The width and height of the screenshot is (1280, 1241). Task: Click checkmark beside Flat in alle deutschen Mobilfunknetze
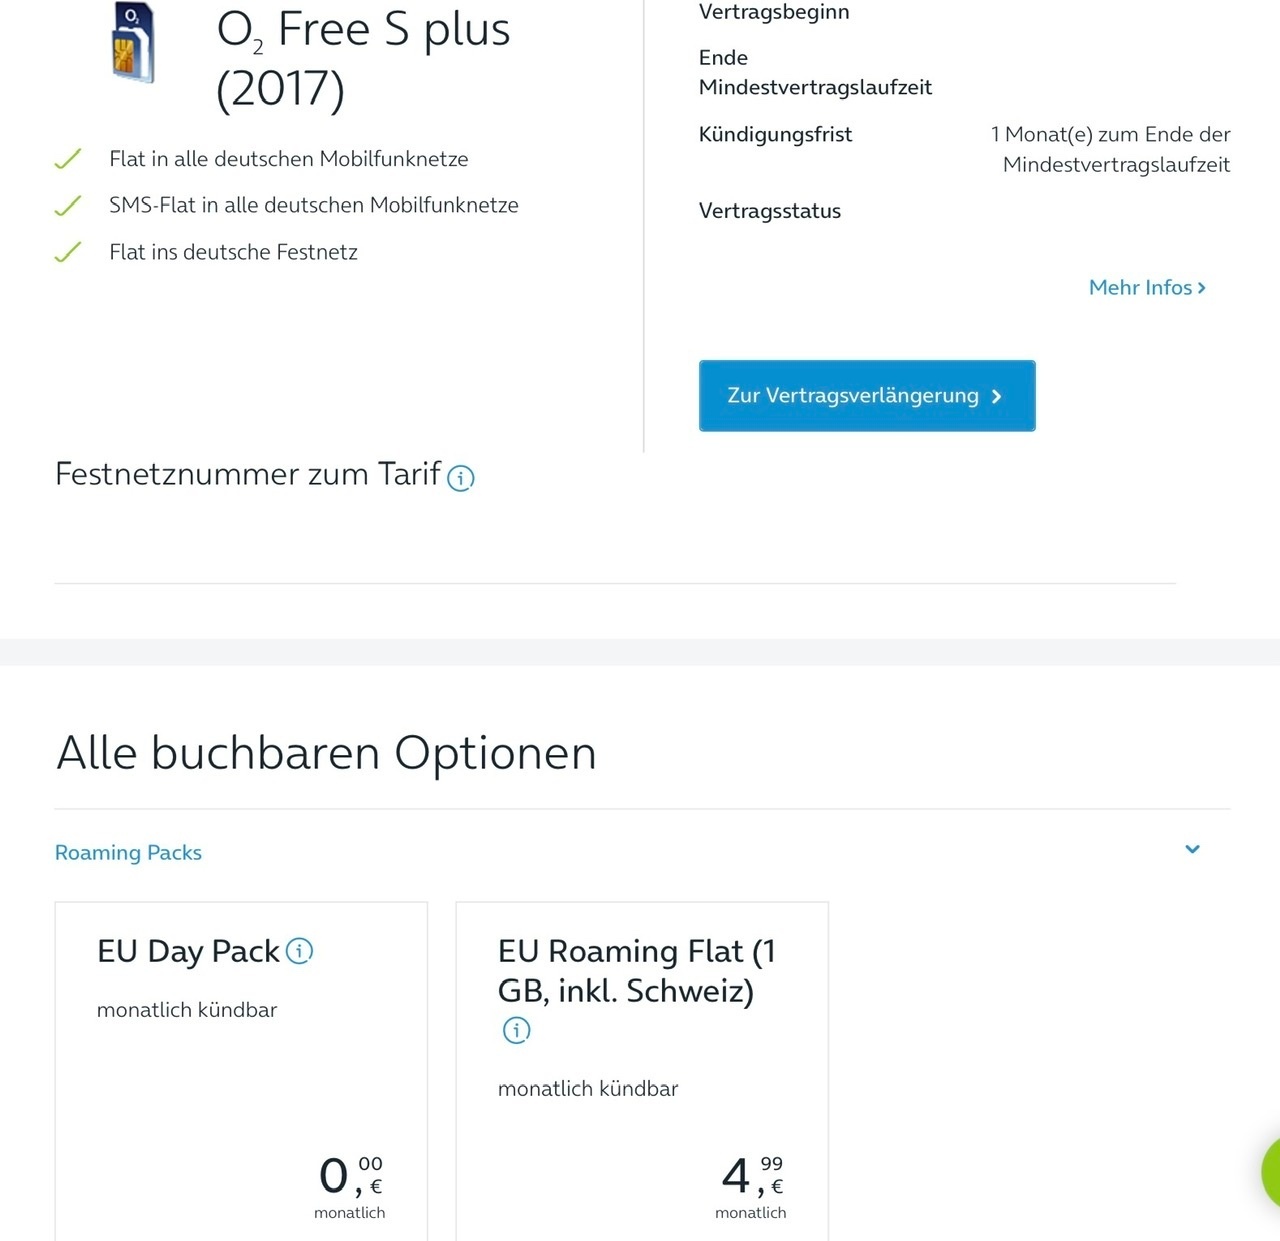[x=68, y=159]
